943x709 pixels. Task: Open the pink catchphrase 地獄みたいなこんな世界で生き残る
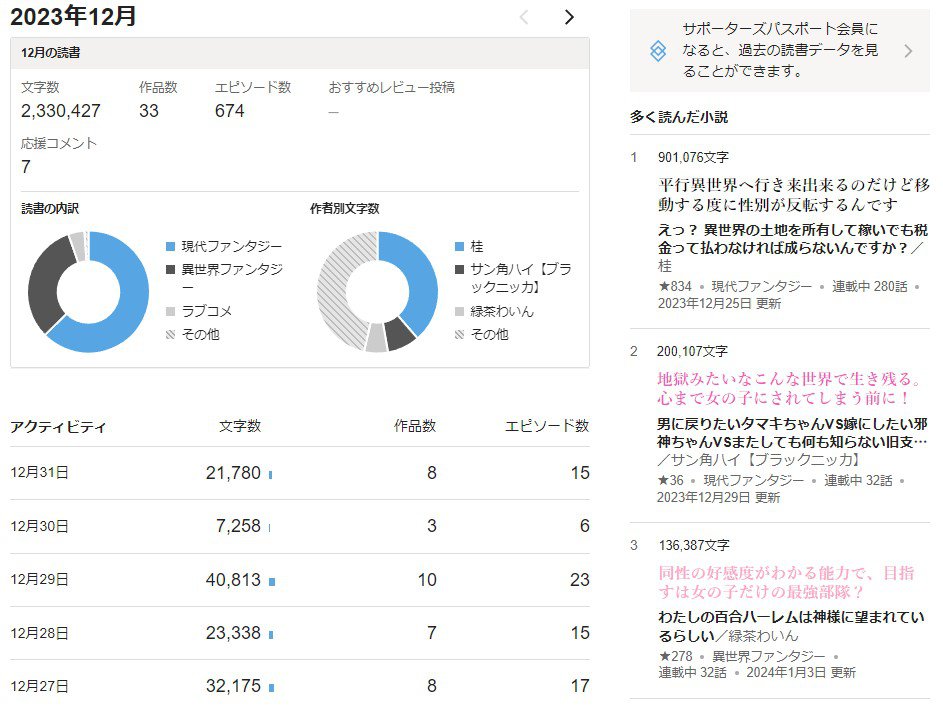click(790, 389)
